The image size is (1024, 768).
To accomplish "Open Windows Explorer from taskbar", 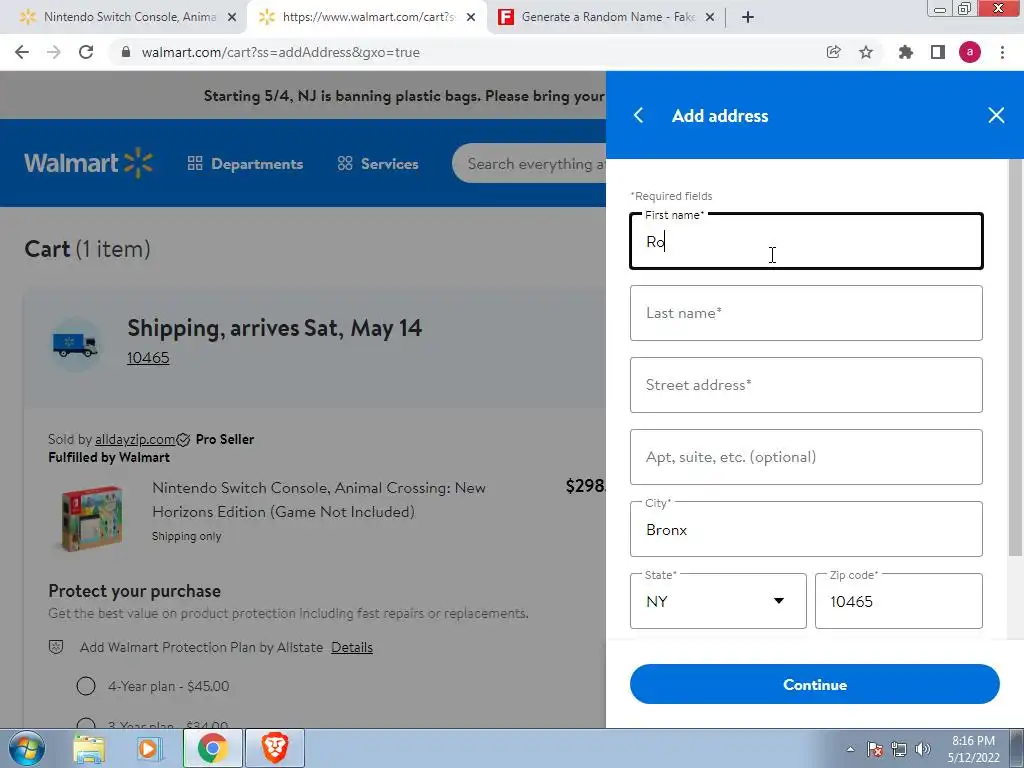I will (x=89, y=748).
